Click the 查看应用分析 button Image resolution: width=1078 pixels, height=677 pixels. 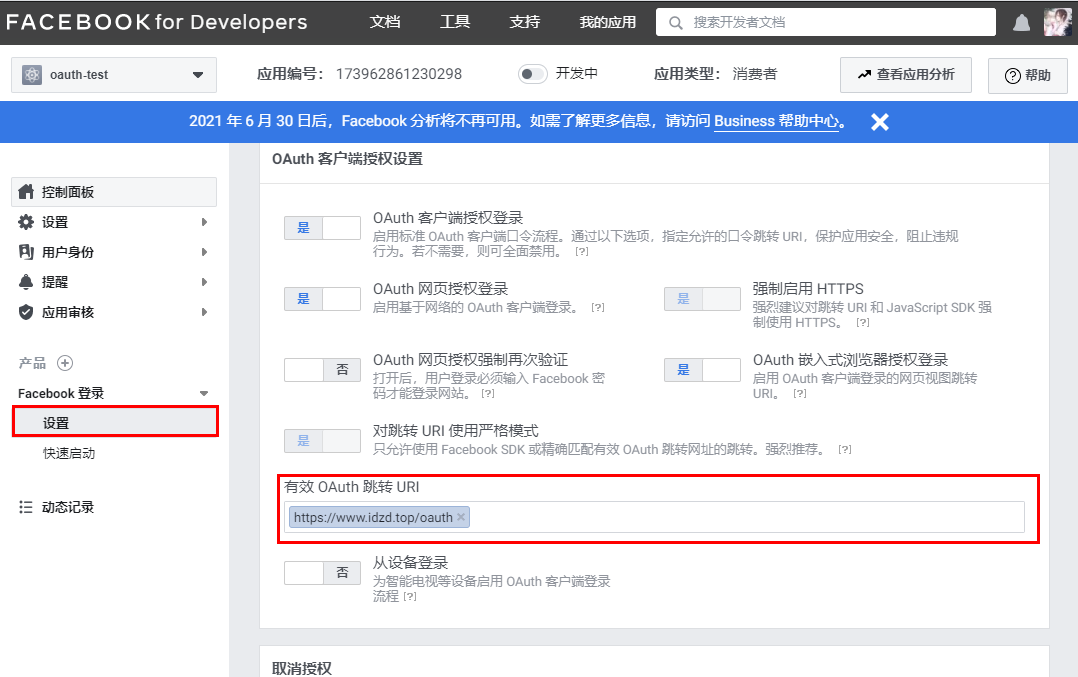pos(905,75)
